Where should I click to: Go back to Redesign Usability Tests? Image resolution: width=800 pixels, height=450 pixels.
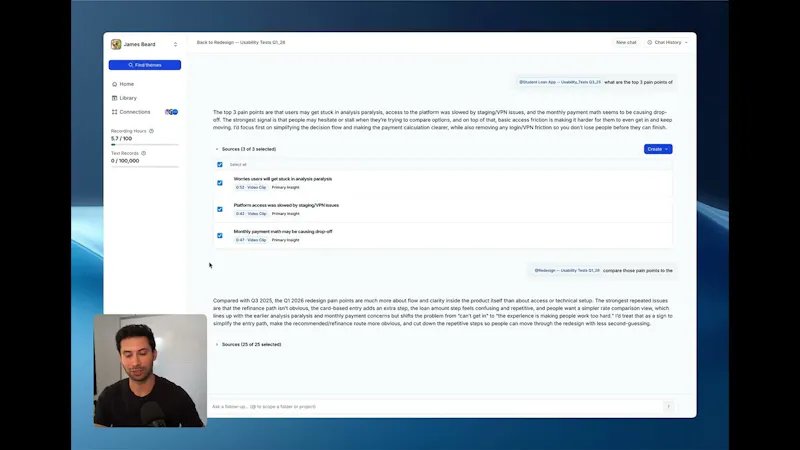(241, 42)
